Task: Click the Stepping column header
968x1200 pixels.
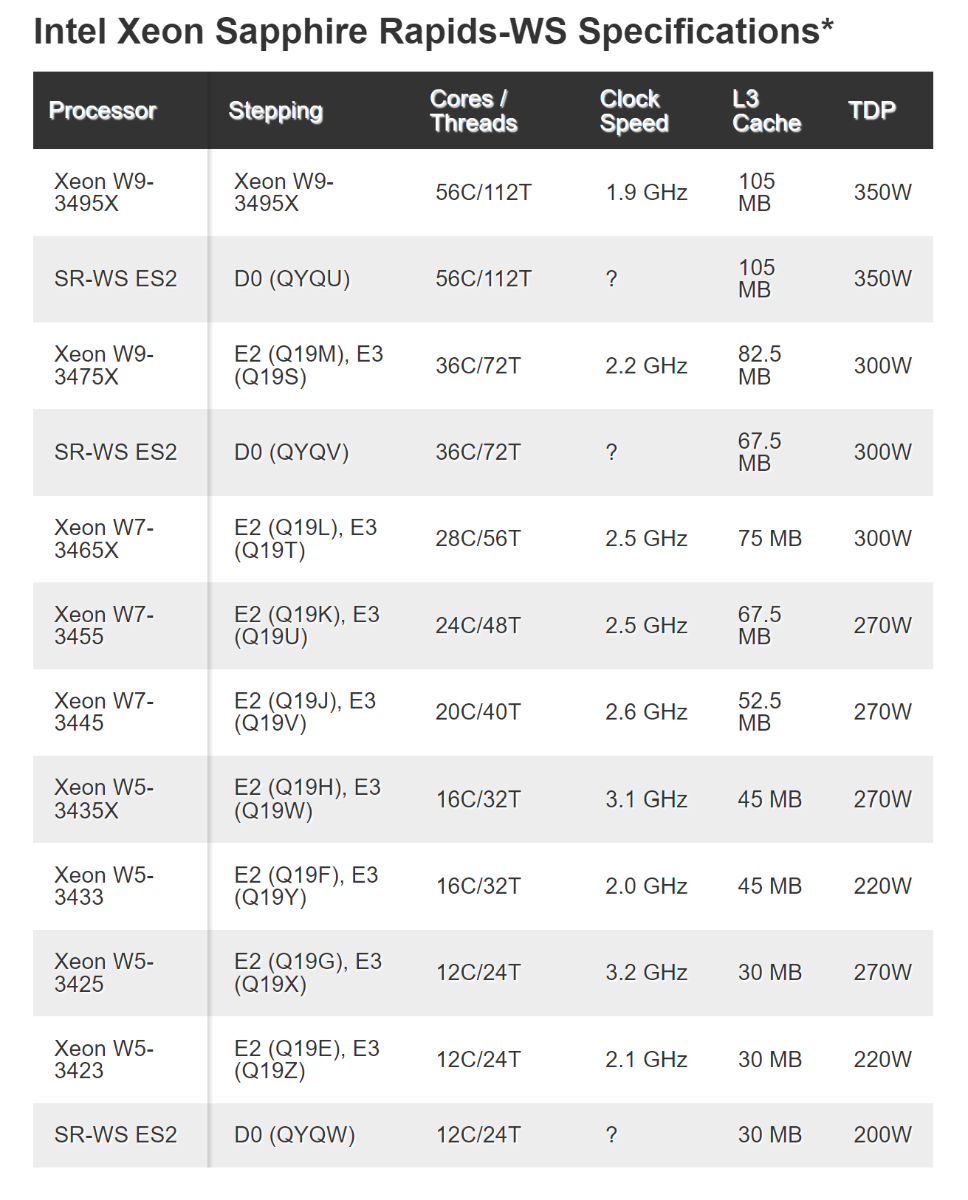Action: click(275, 111)
